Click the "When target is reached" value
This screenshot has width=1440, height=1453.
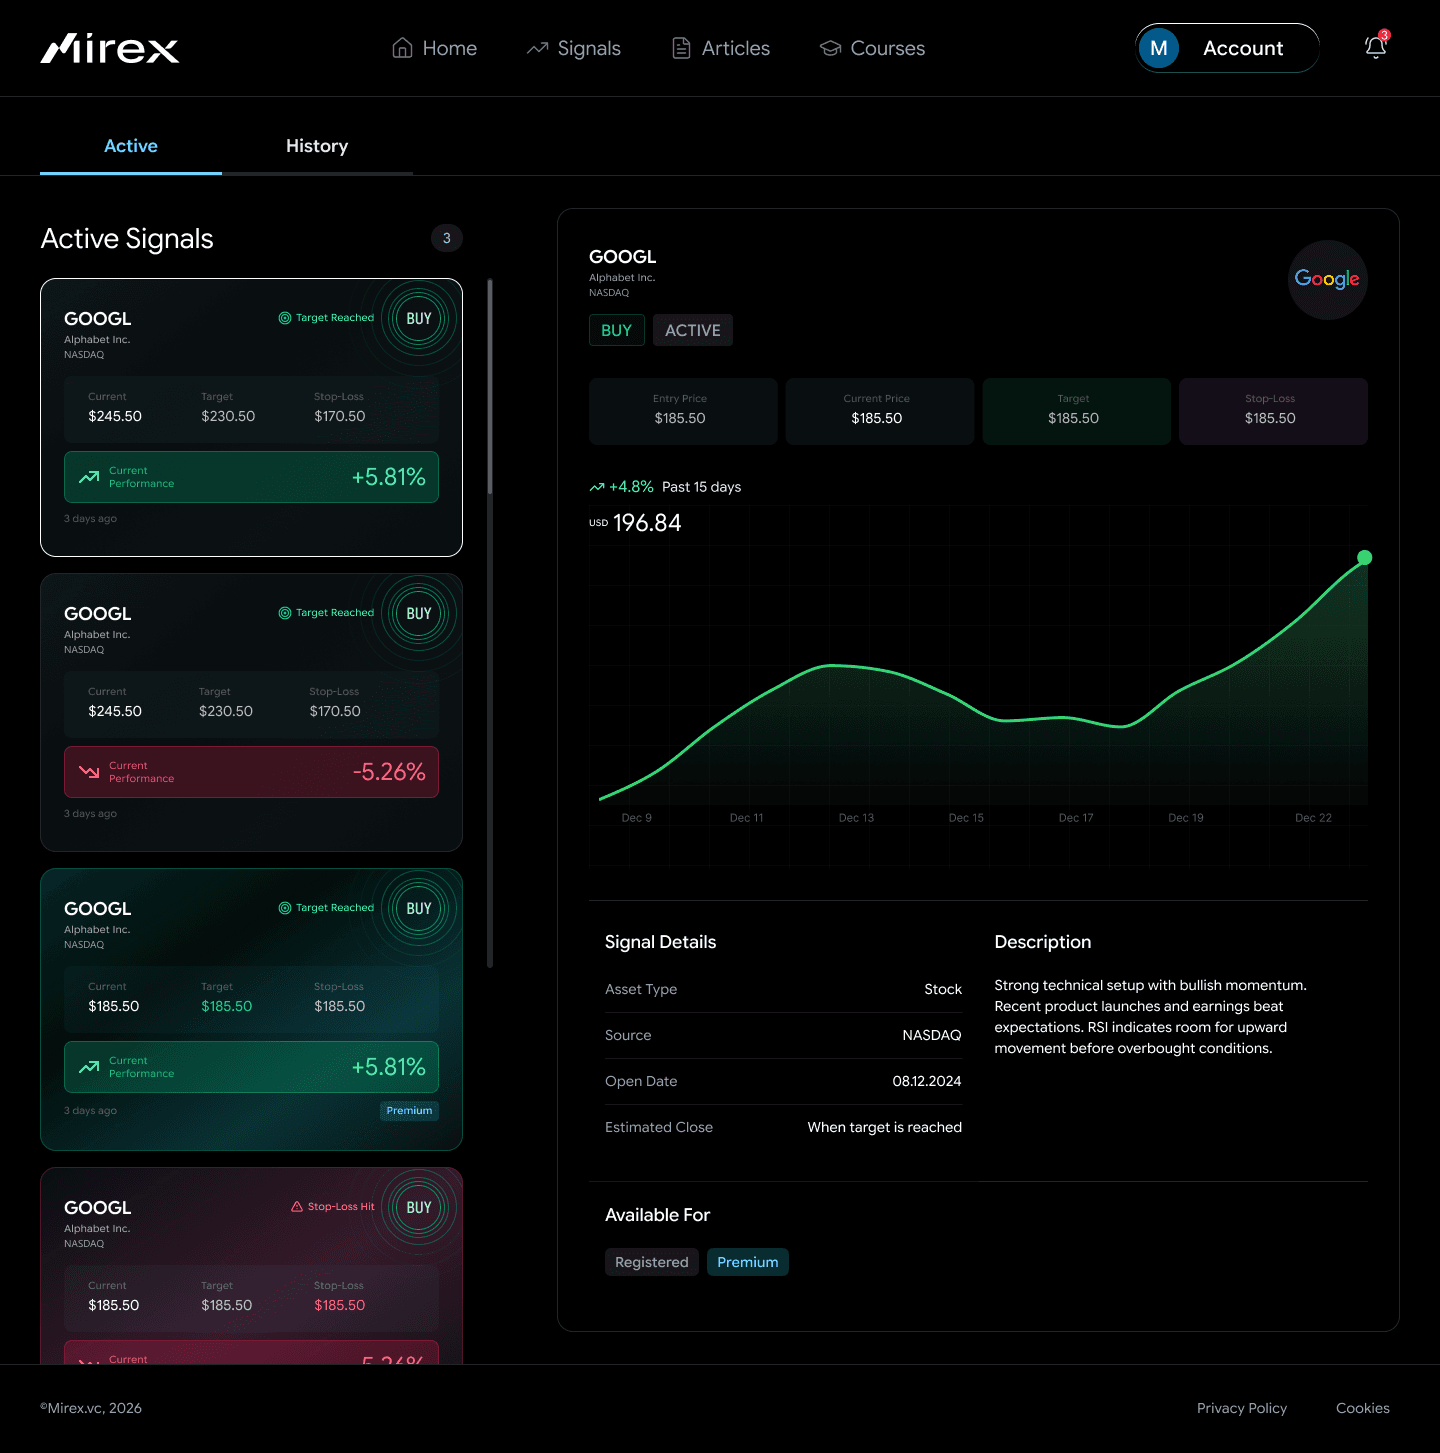pos(885,1127)
